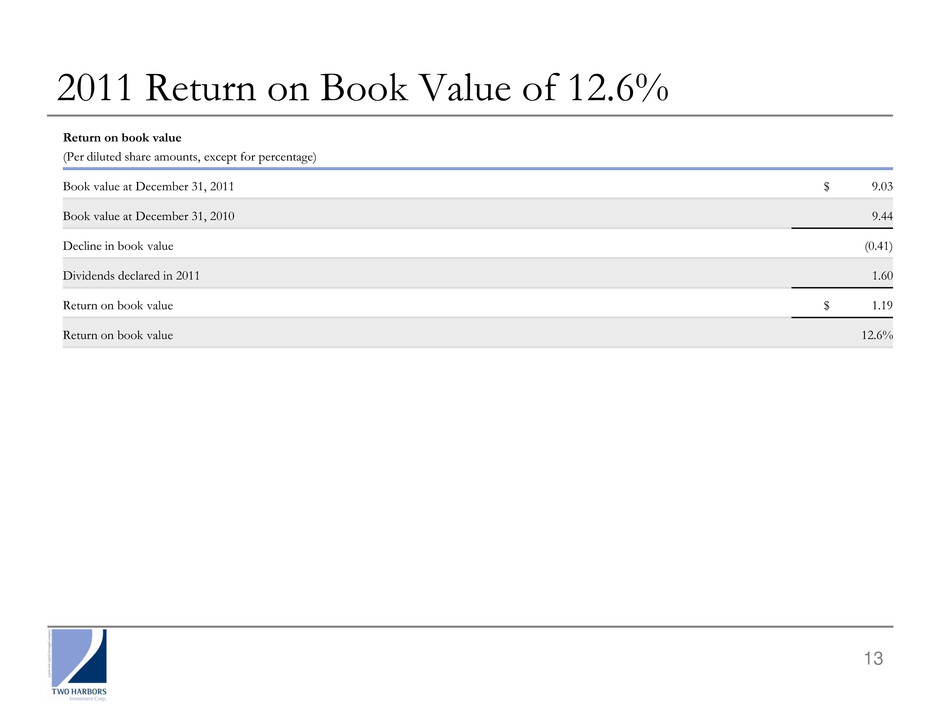Viewport: 940px width, 705px height.
Task: Click the 9.03 book value figure
Action: (x=878, y=186)
